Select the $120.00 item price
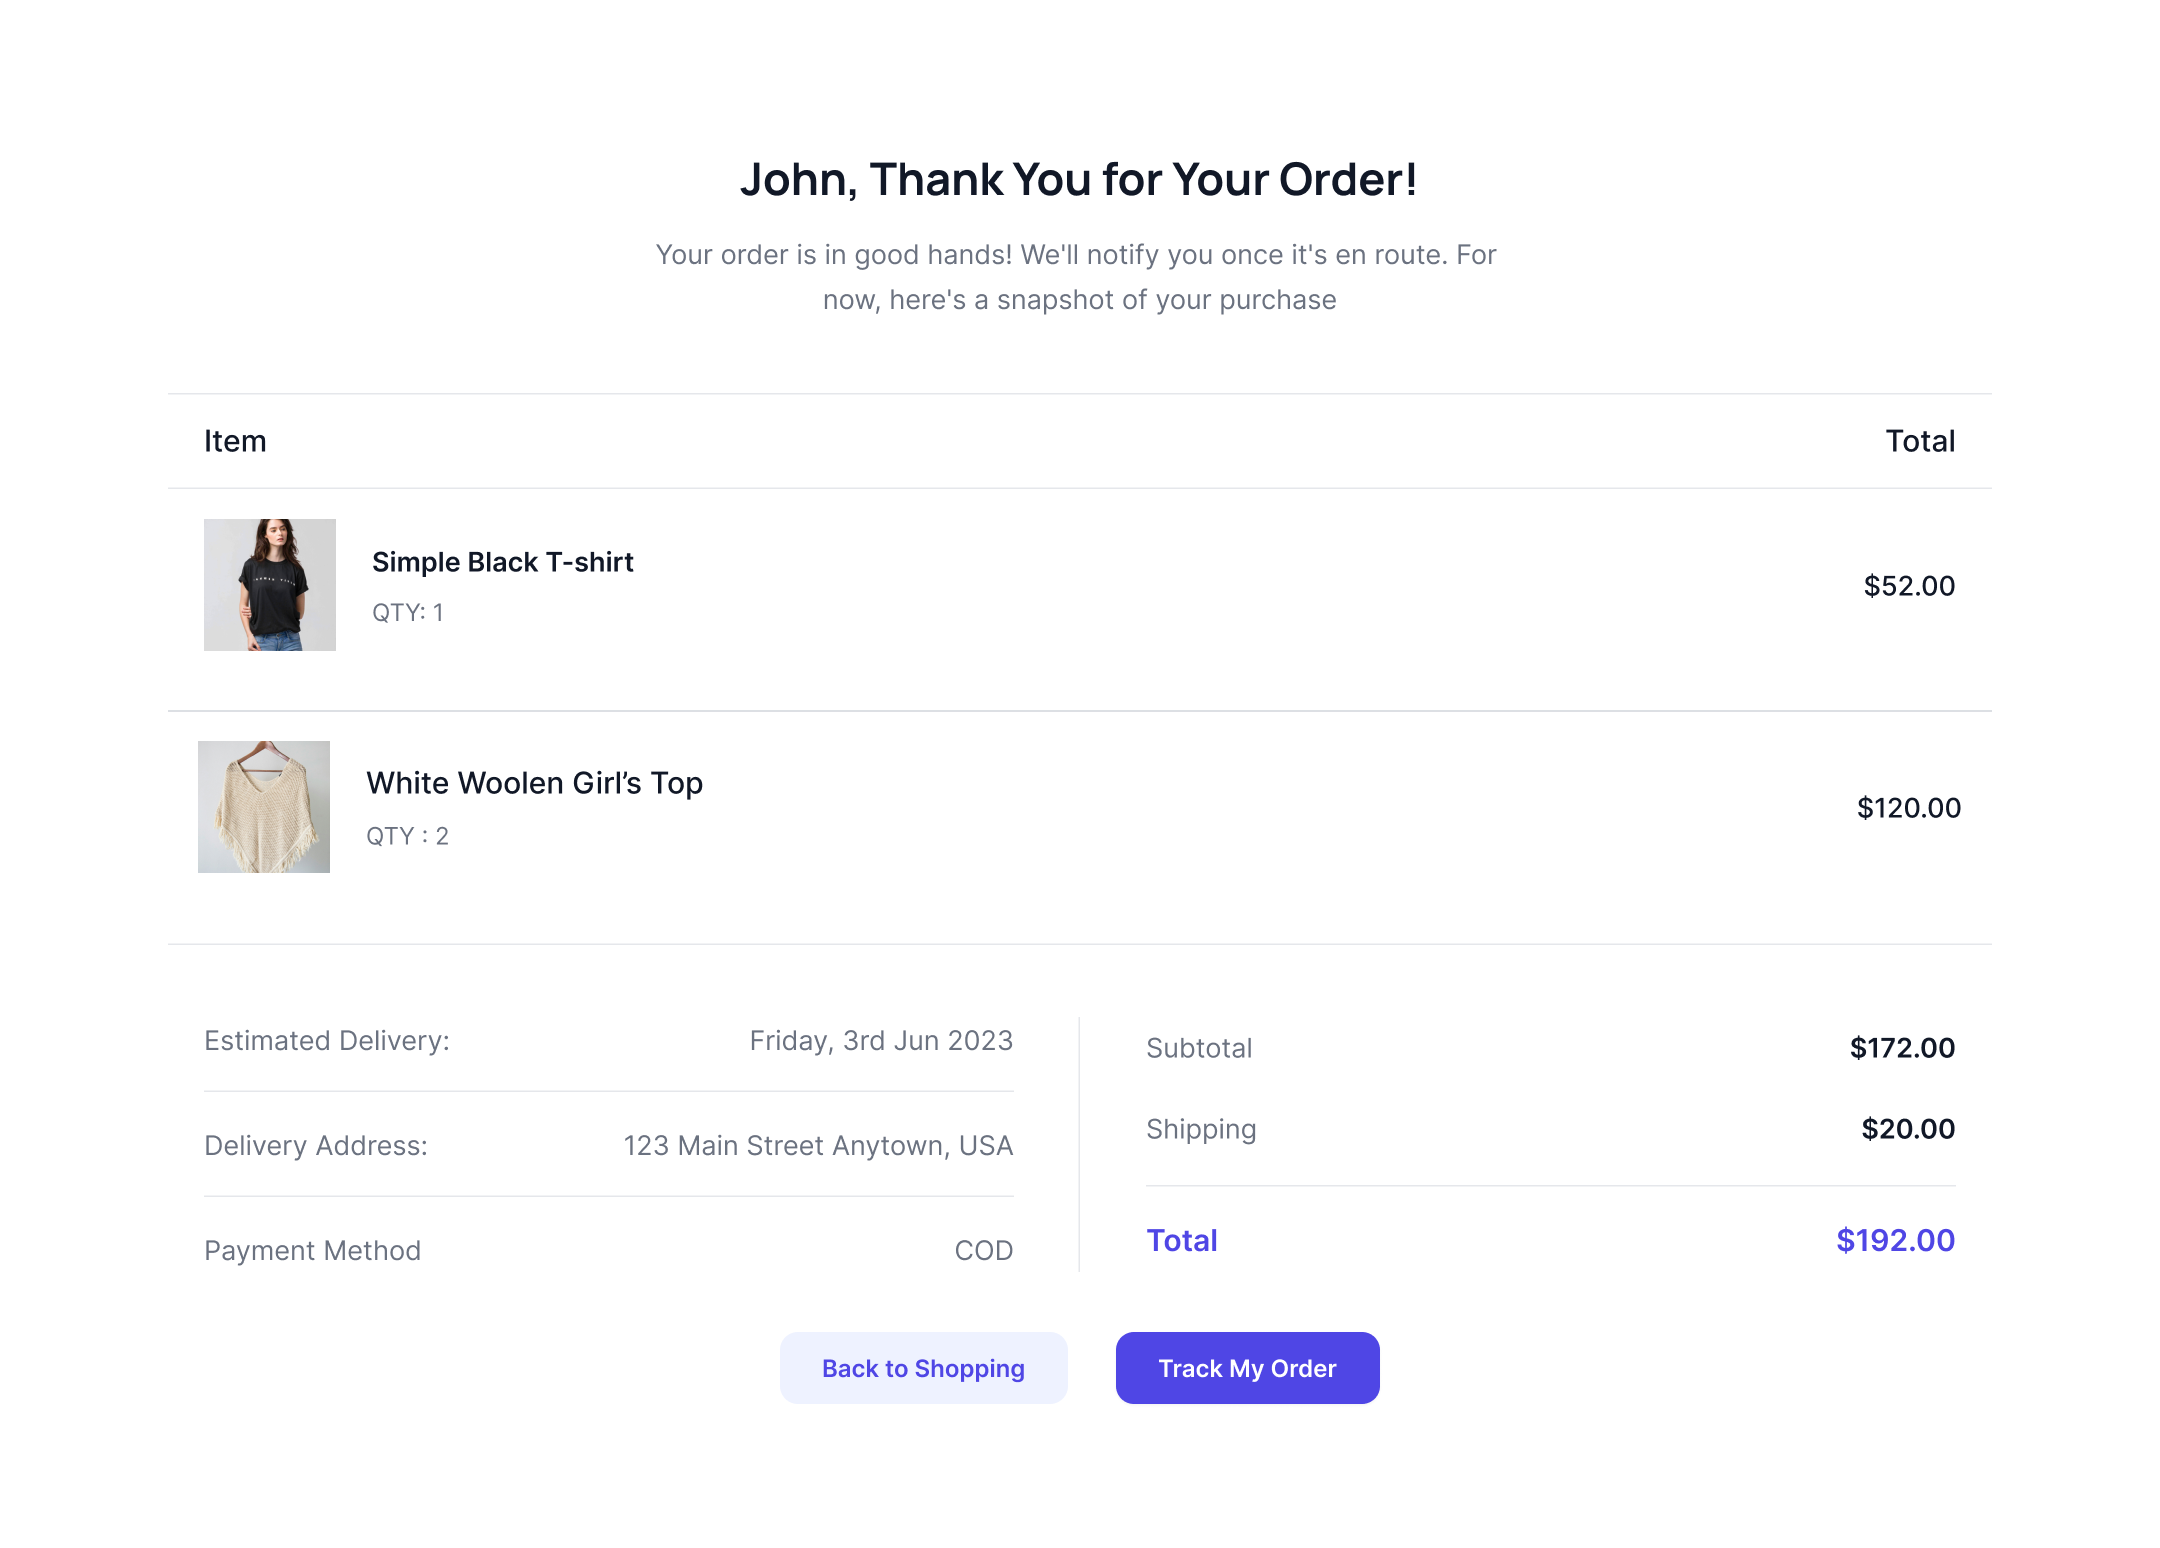This screenshot has height=1548, width=2160. [1908, 808]
